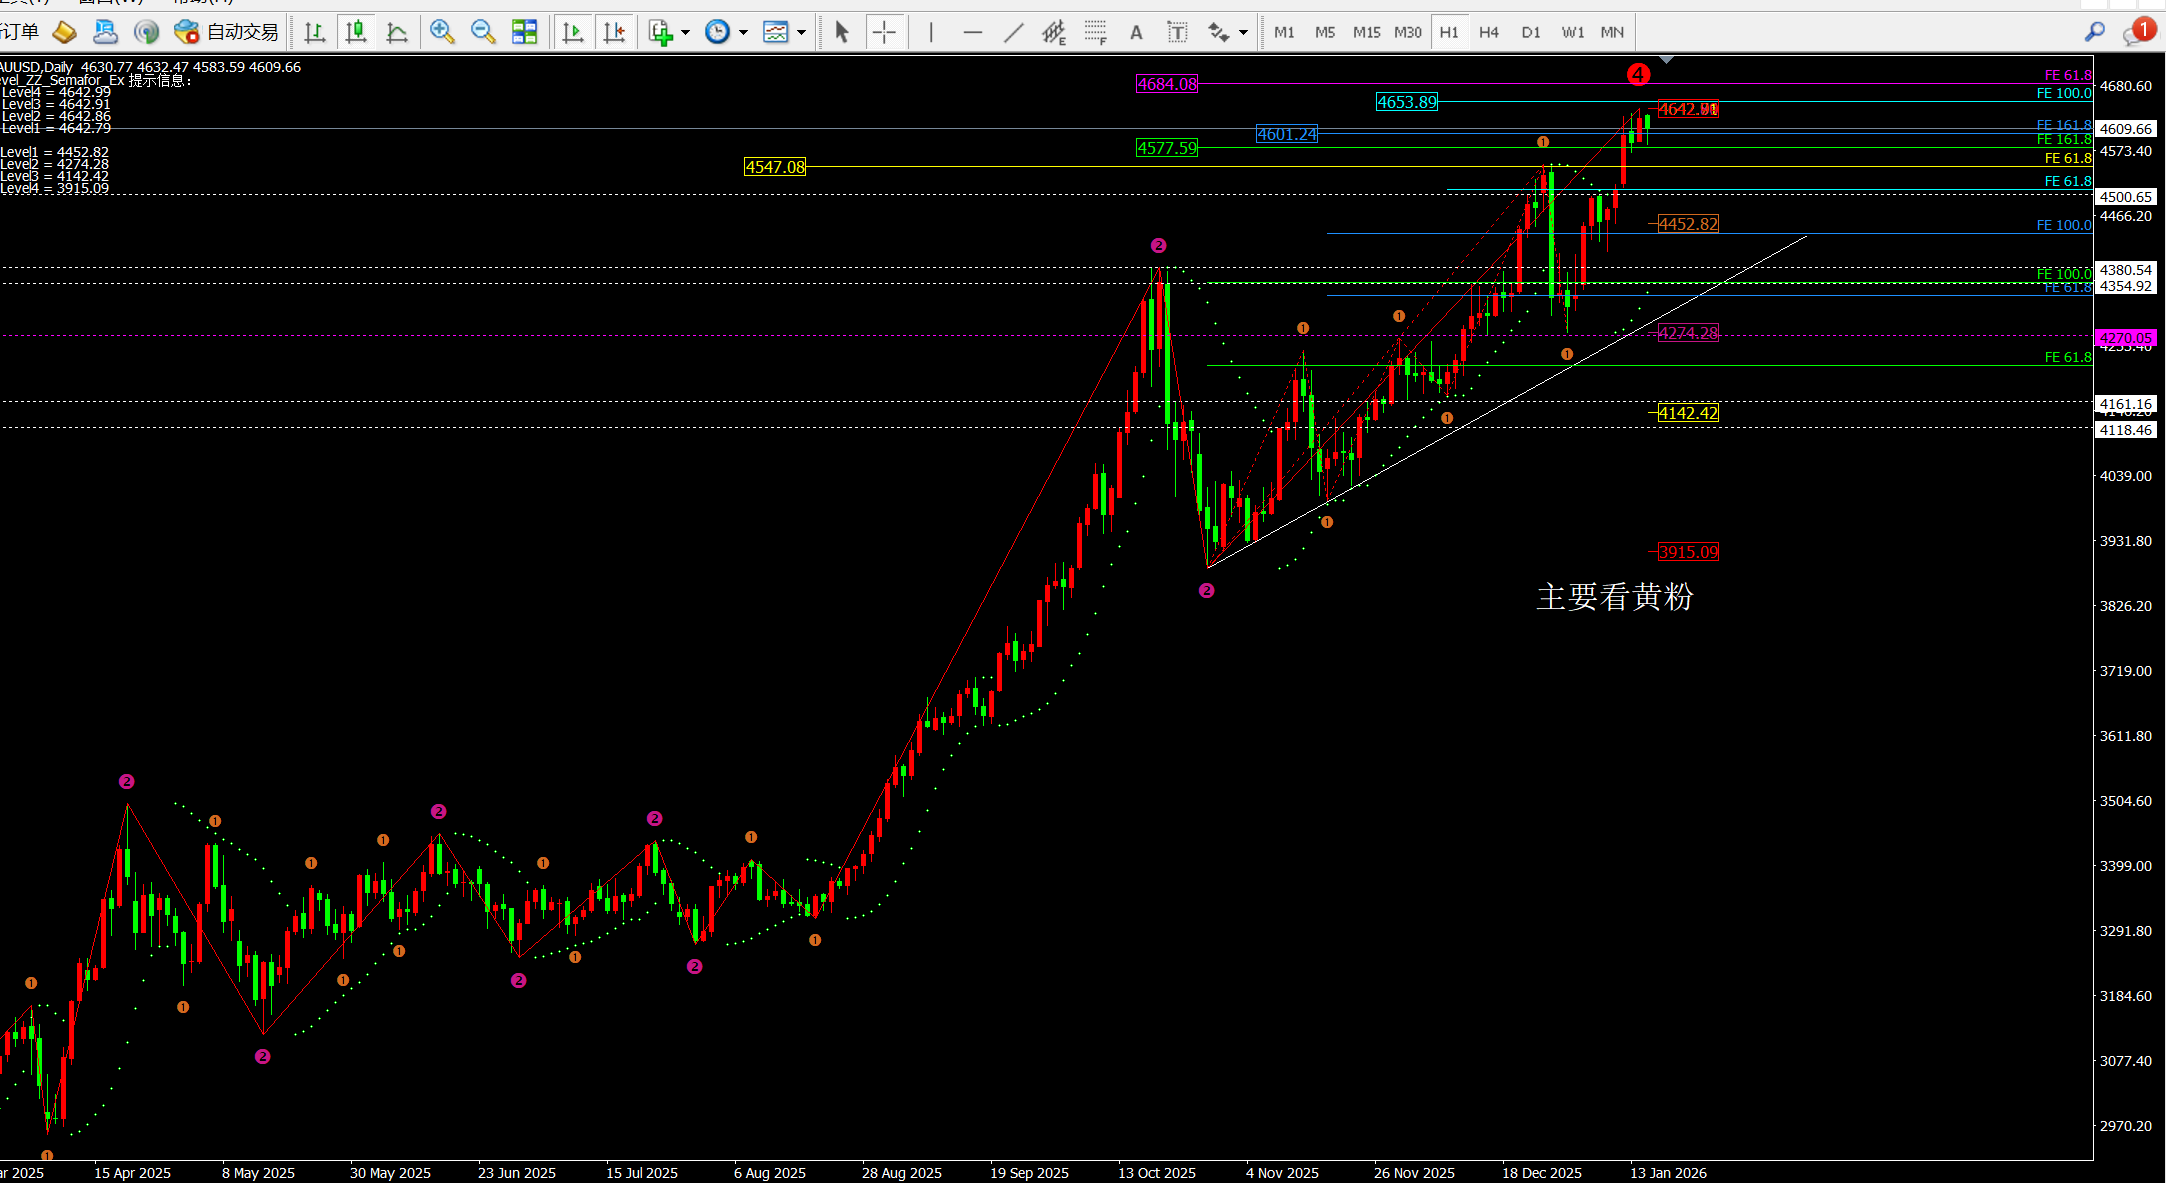Switch to the D1 timeframe
Screen dimensions: 2166x1183
click(1531, 32)
